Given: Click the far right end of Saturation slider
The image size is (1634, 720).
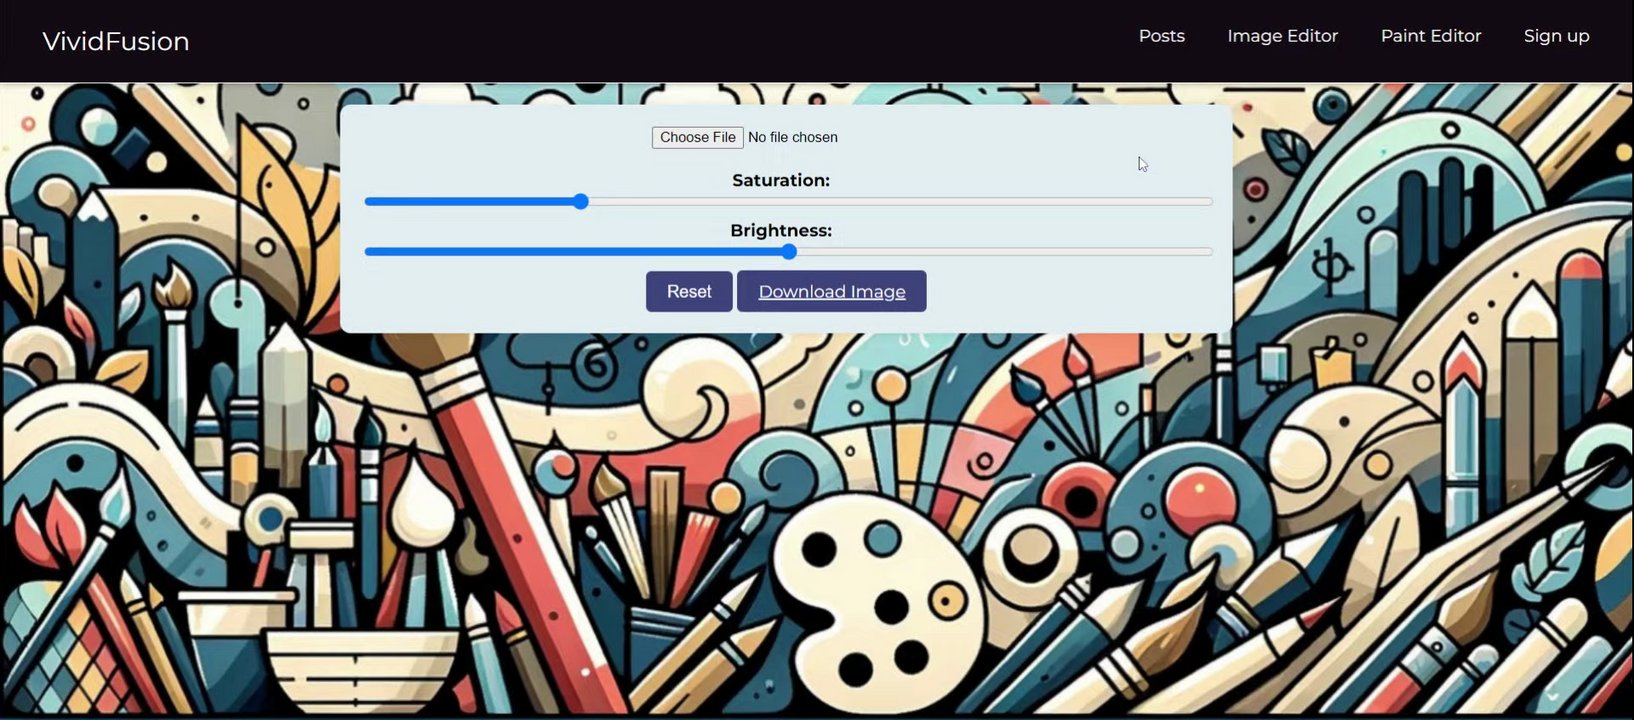Looking at the screenshot, I should 1210,201.
